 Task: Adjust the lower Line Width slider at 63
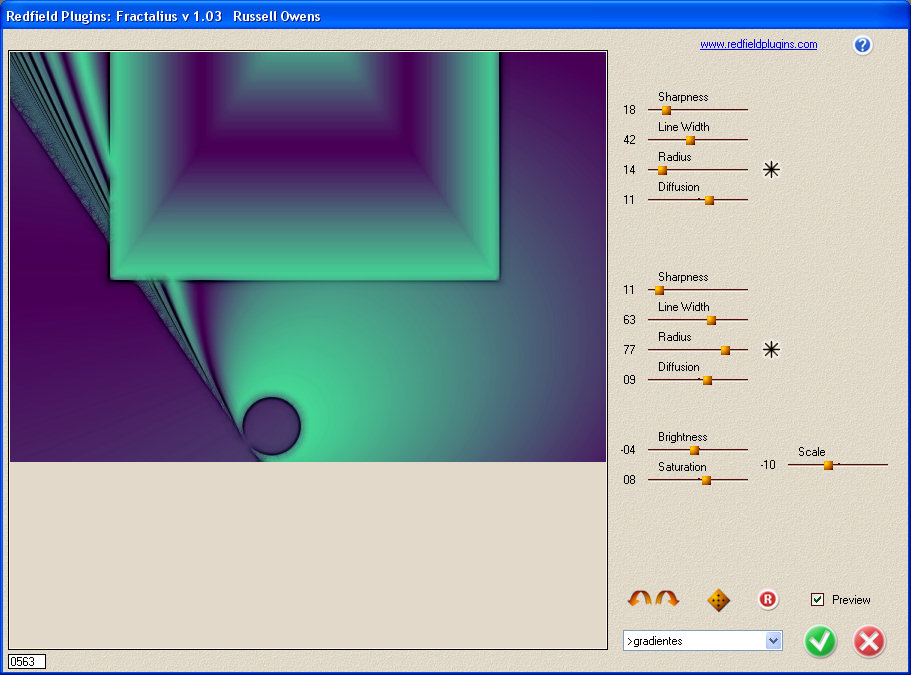pos(711,320)
